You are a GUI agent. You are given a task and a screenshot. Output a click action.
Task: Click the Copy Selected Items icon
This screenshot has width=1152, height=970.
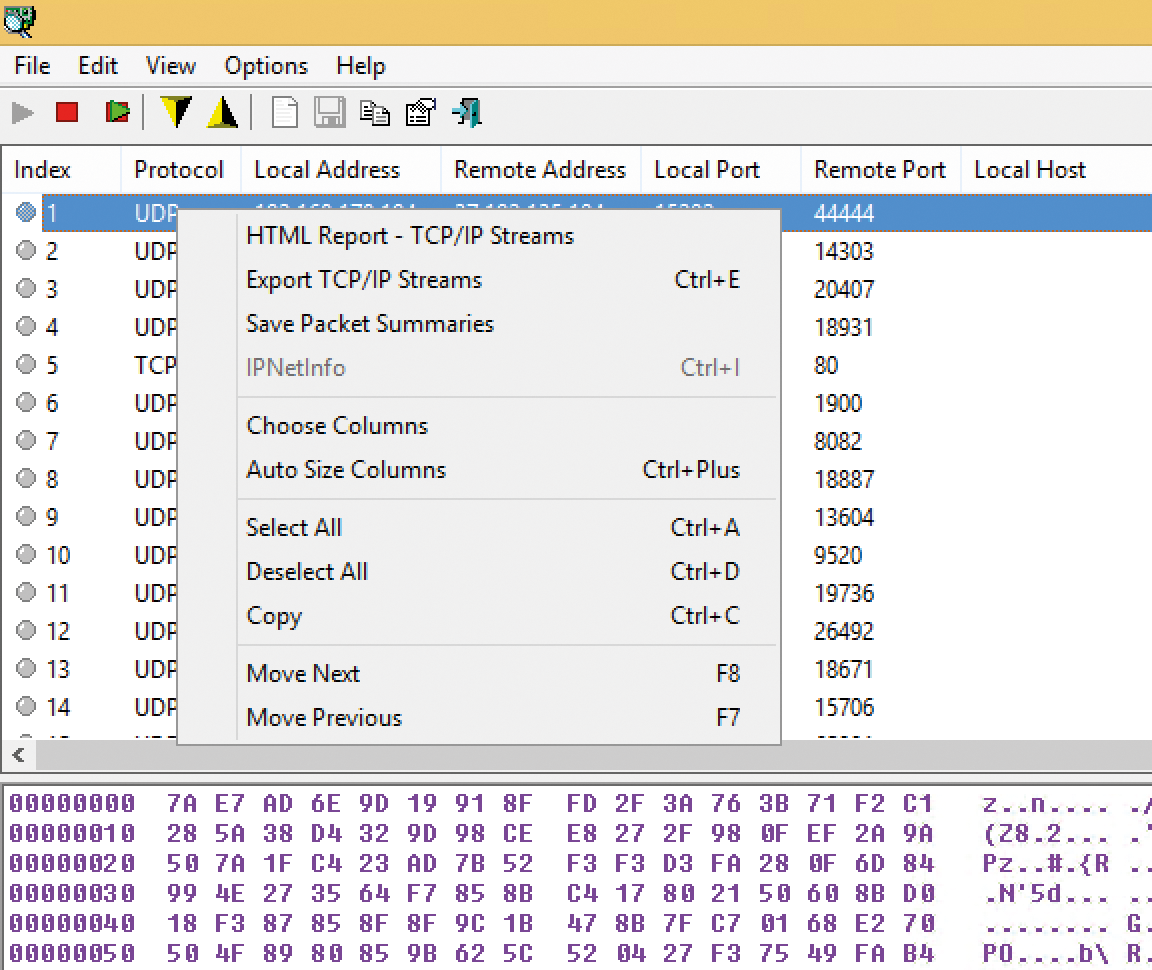click(375, 112)
